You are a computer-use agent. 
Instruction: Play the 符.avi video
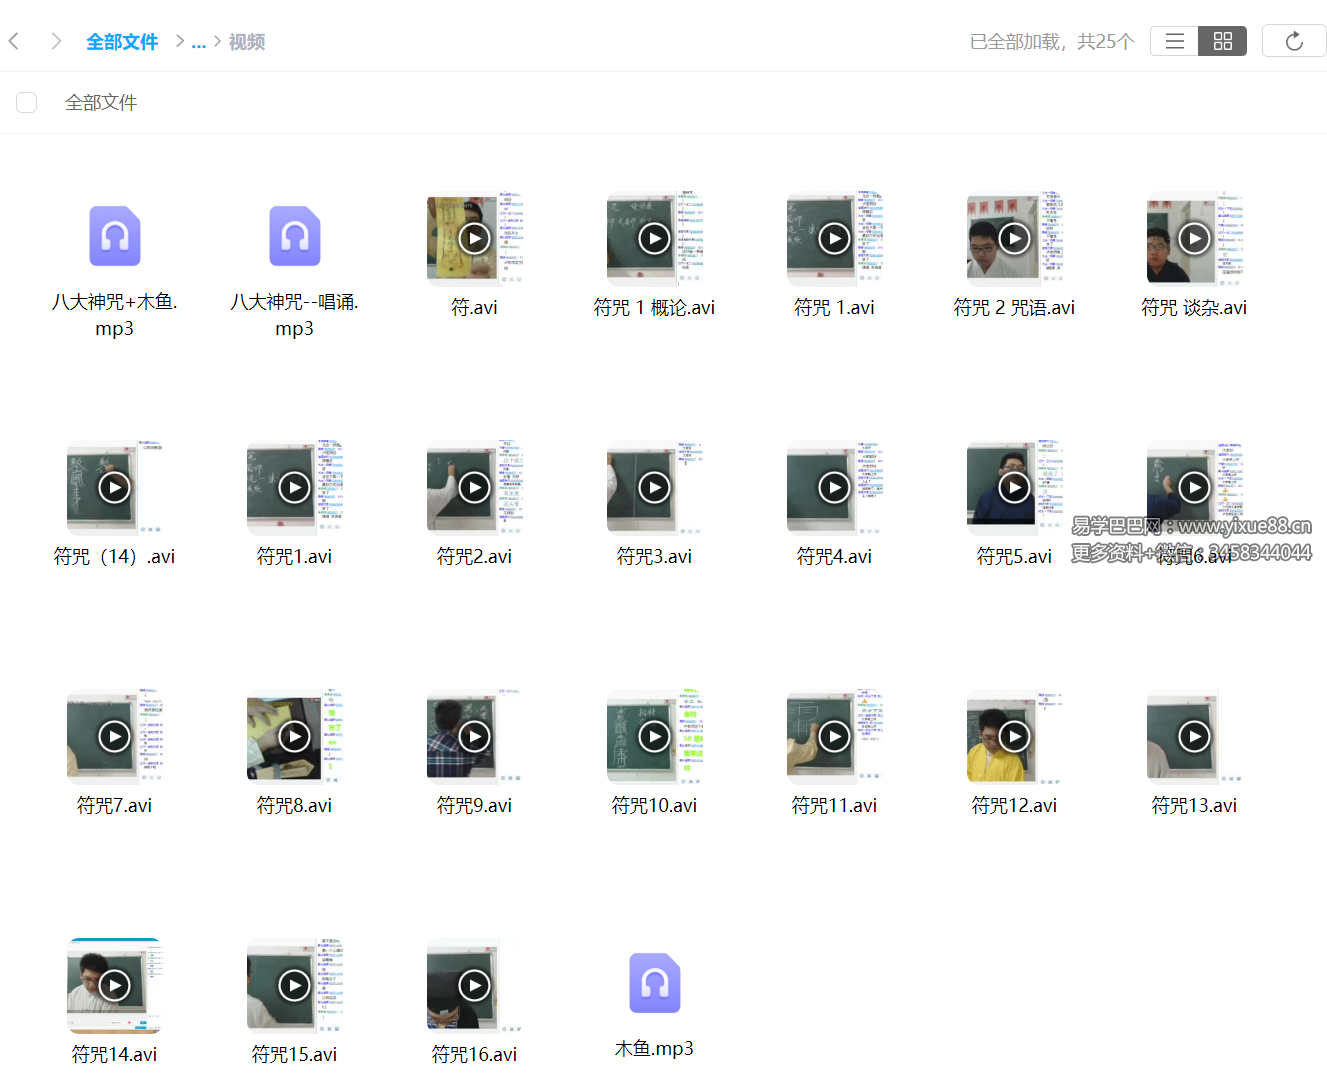click(x=474, y=238)
